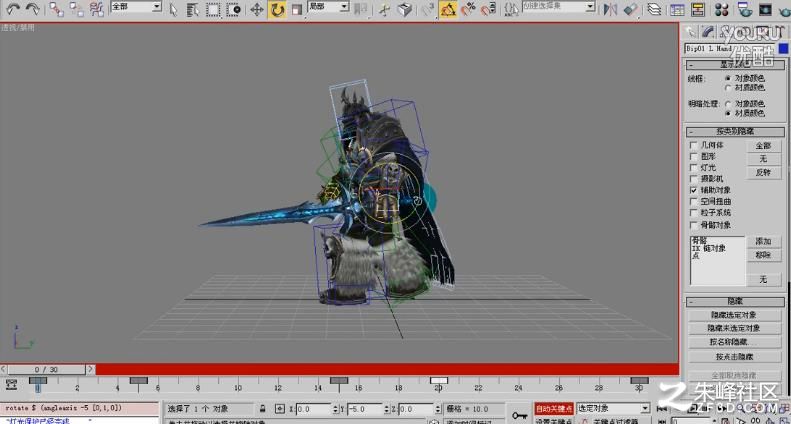
Task: Open the named selection sets dropdown
Action: 558,7
